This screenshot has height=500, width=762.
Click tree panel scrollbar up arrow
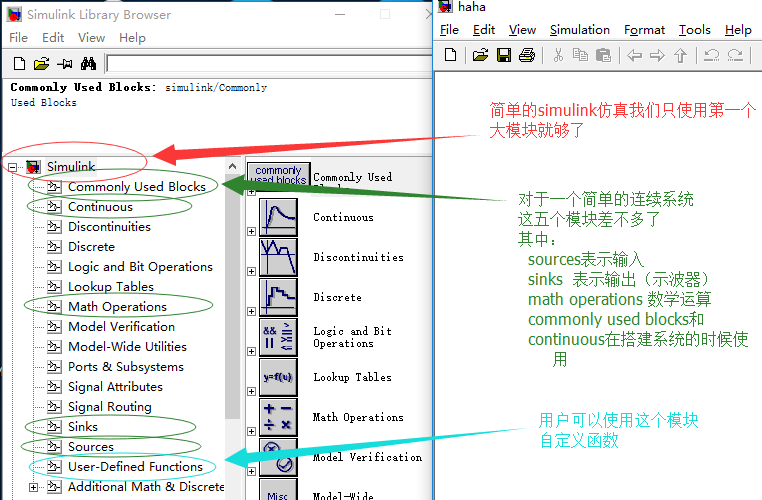coord(233,167)
